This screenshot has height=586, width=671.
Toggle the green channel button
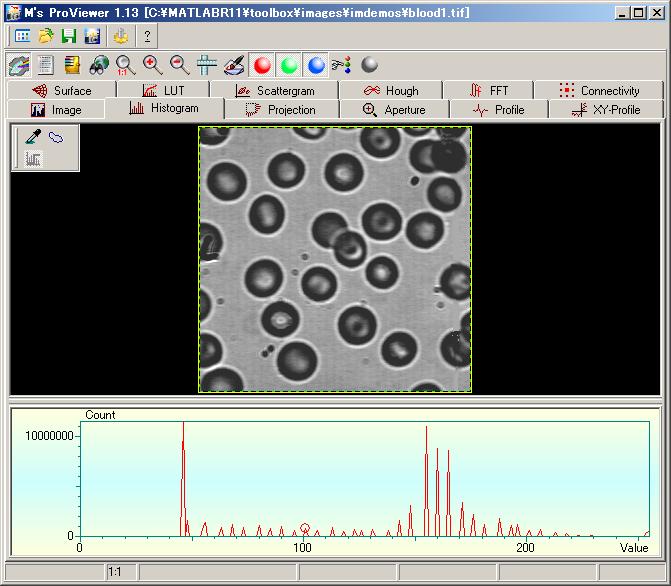tap(289, 66)
